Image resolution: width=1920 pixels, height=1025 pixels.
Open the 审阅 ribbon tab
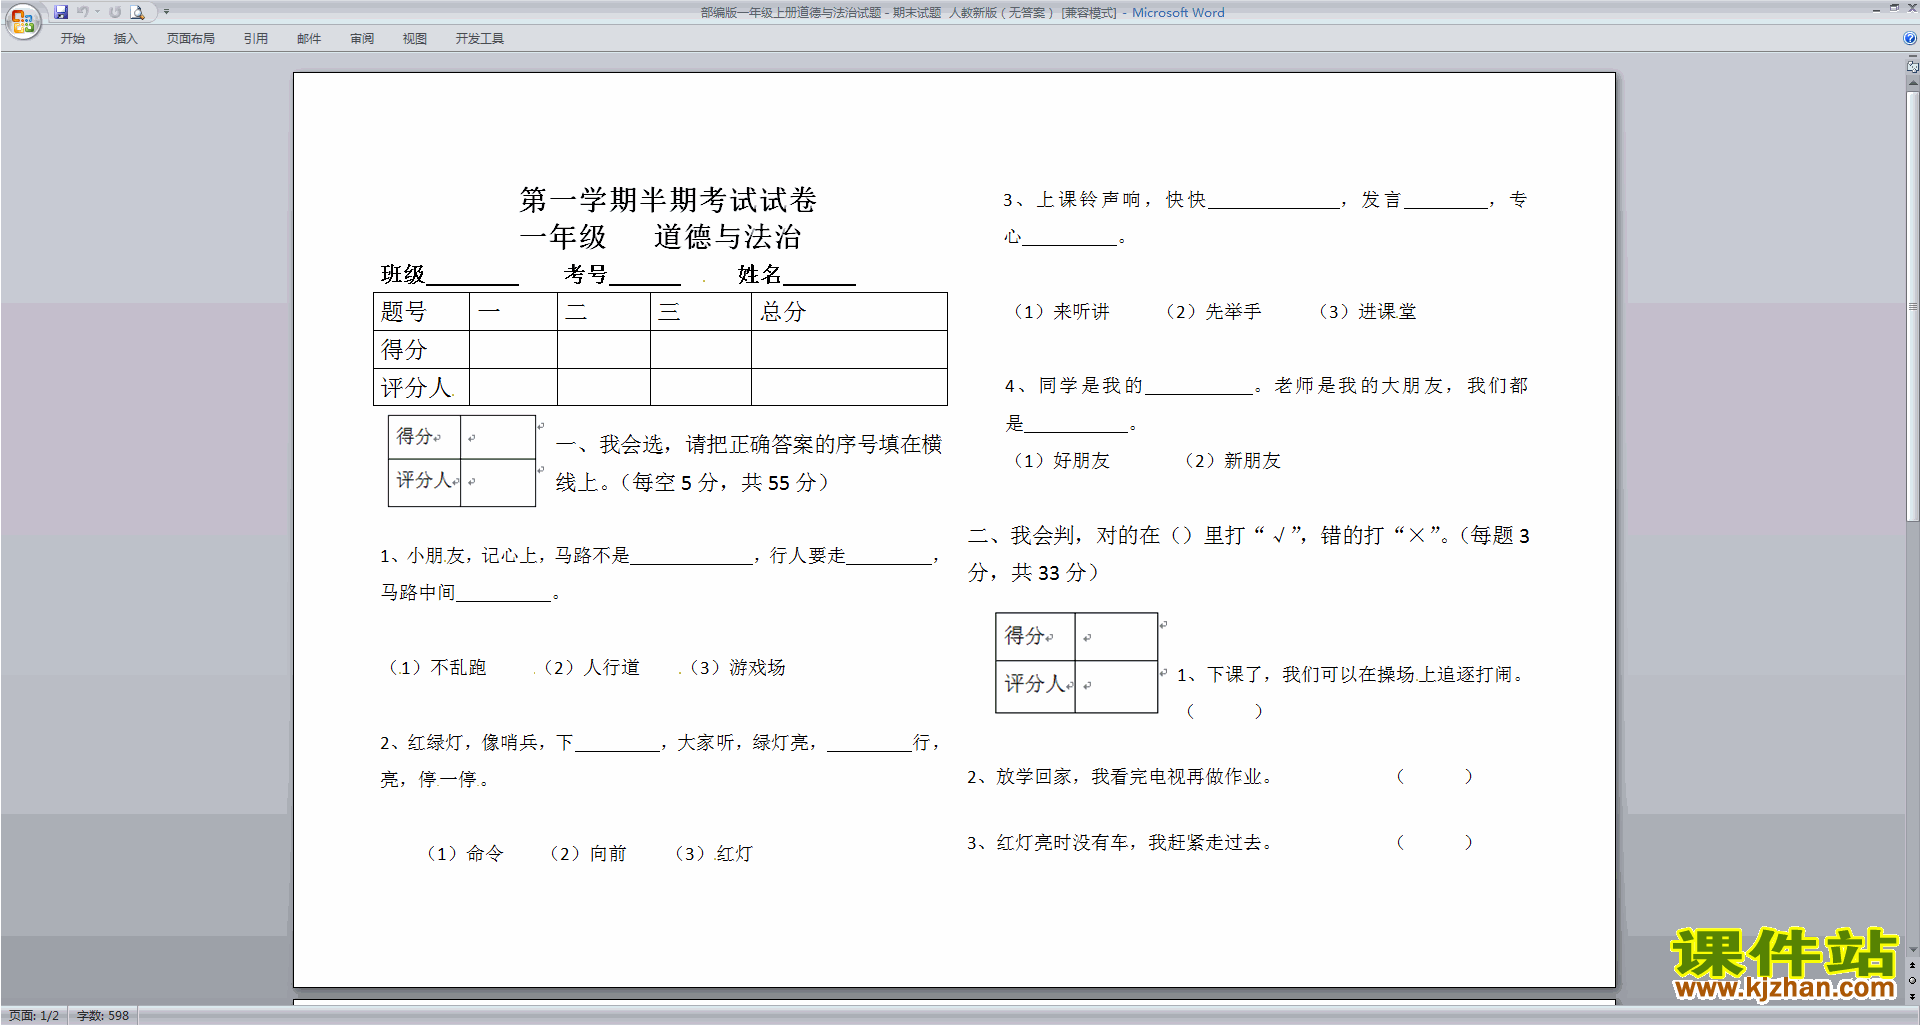click(x=362, y=39)
